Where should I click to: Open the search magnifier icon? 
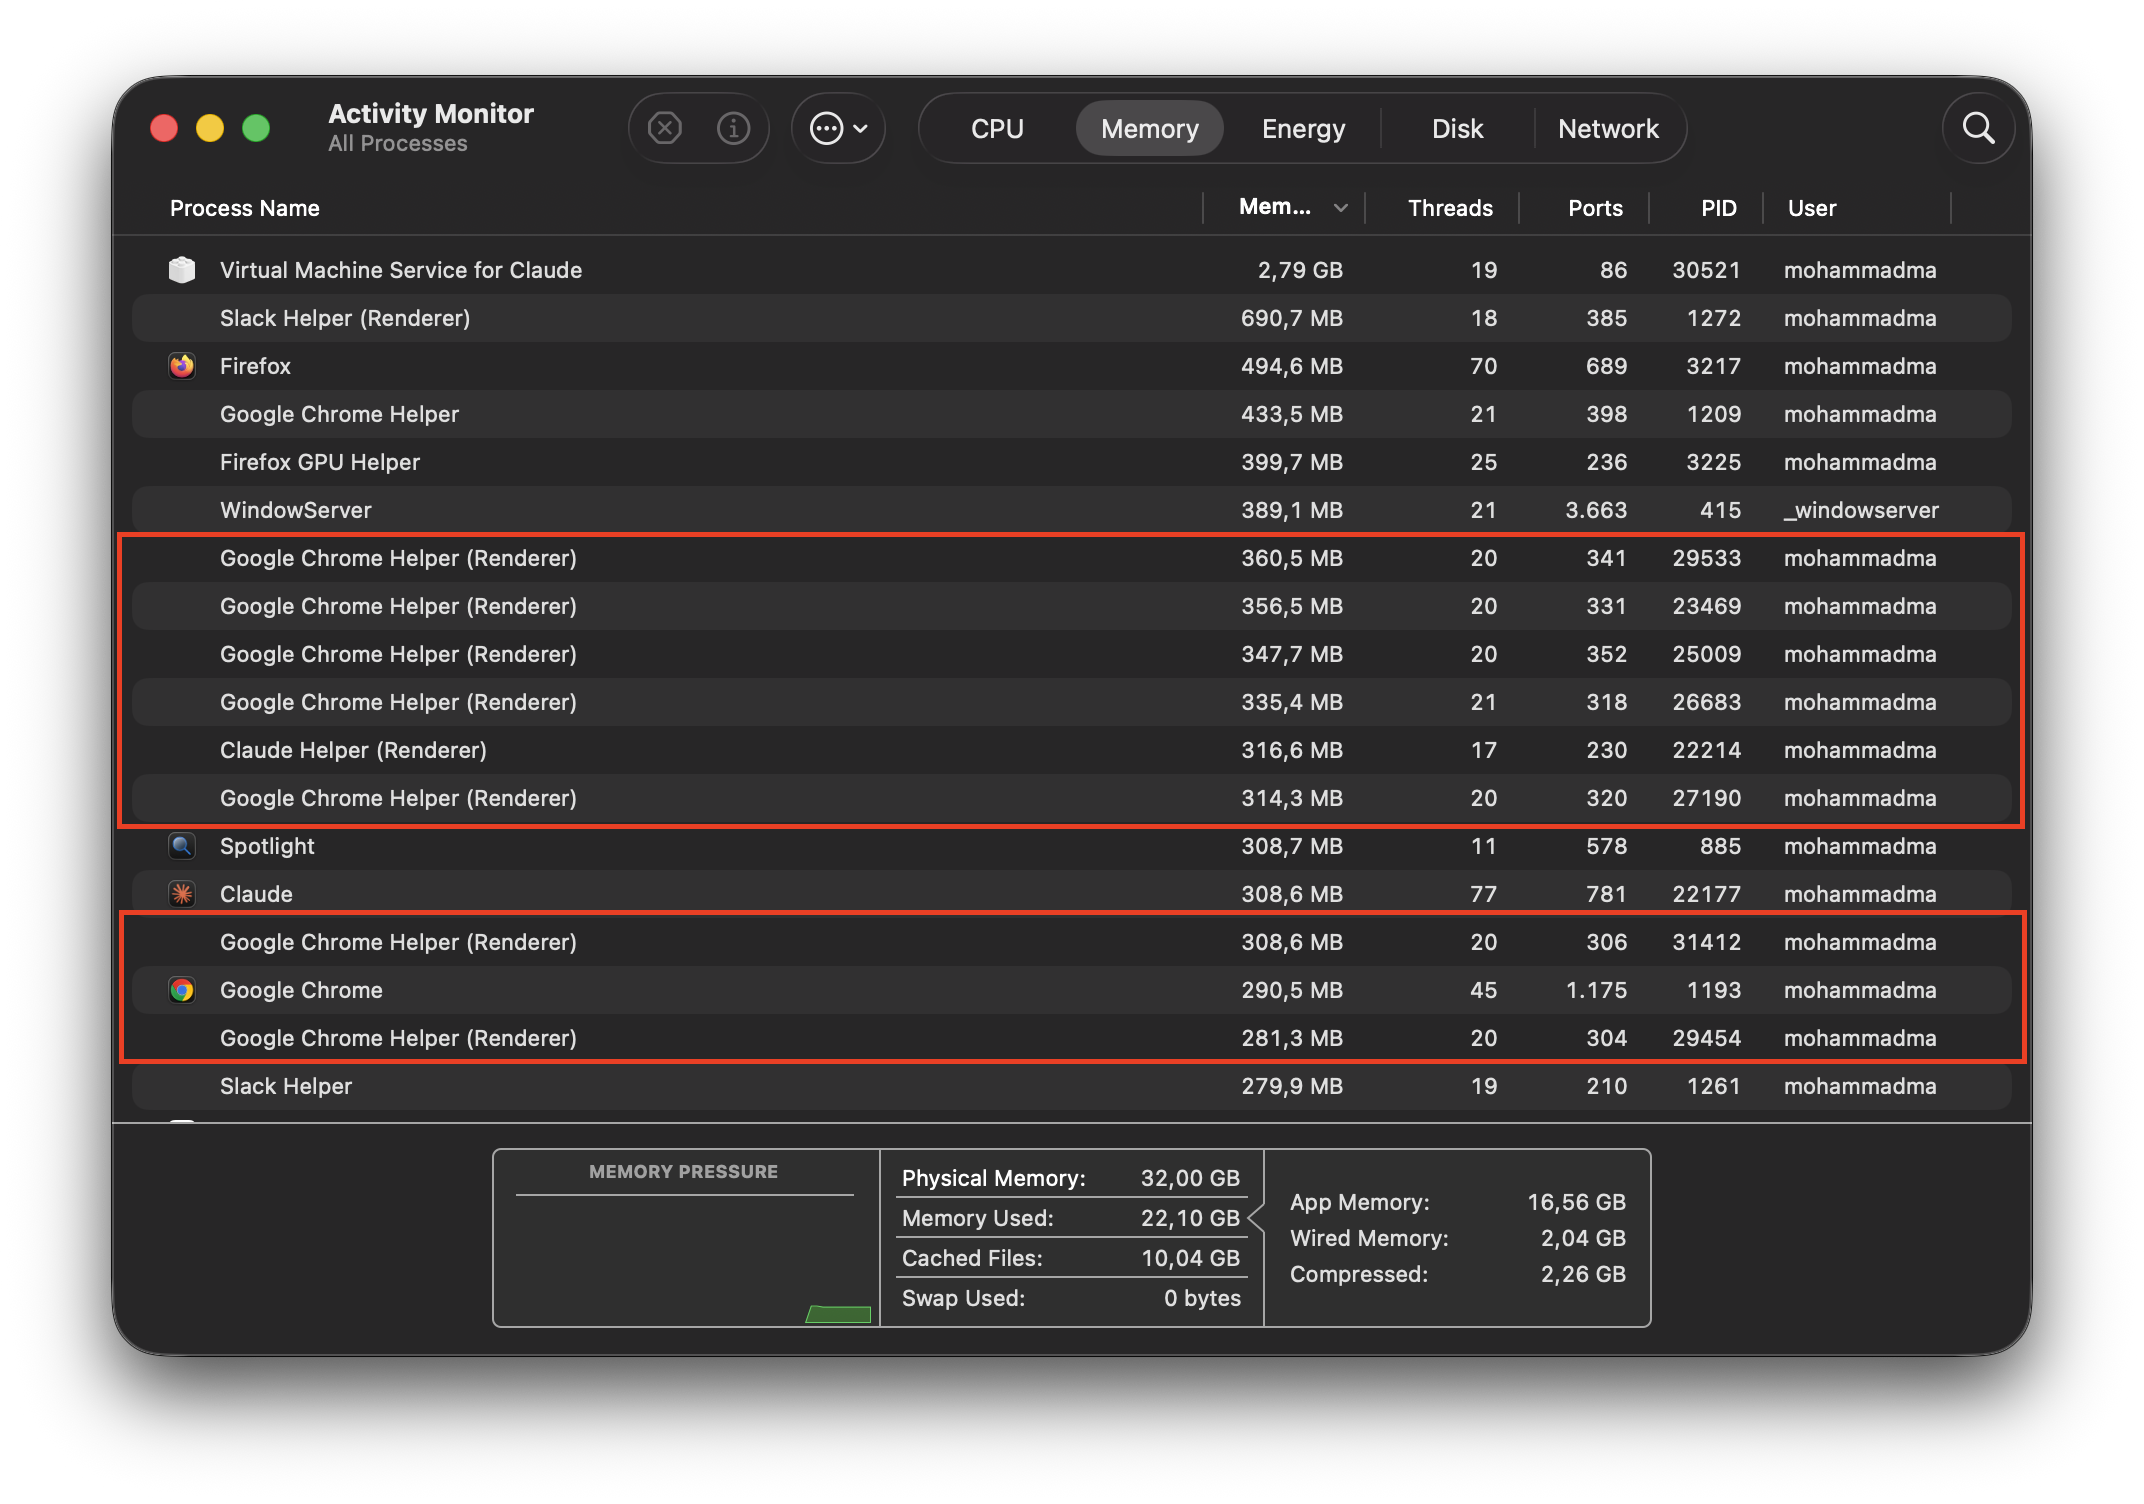coord(1978,128)
